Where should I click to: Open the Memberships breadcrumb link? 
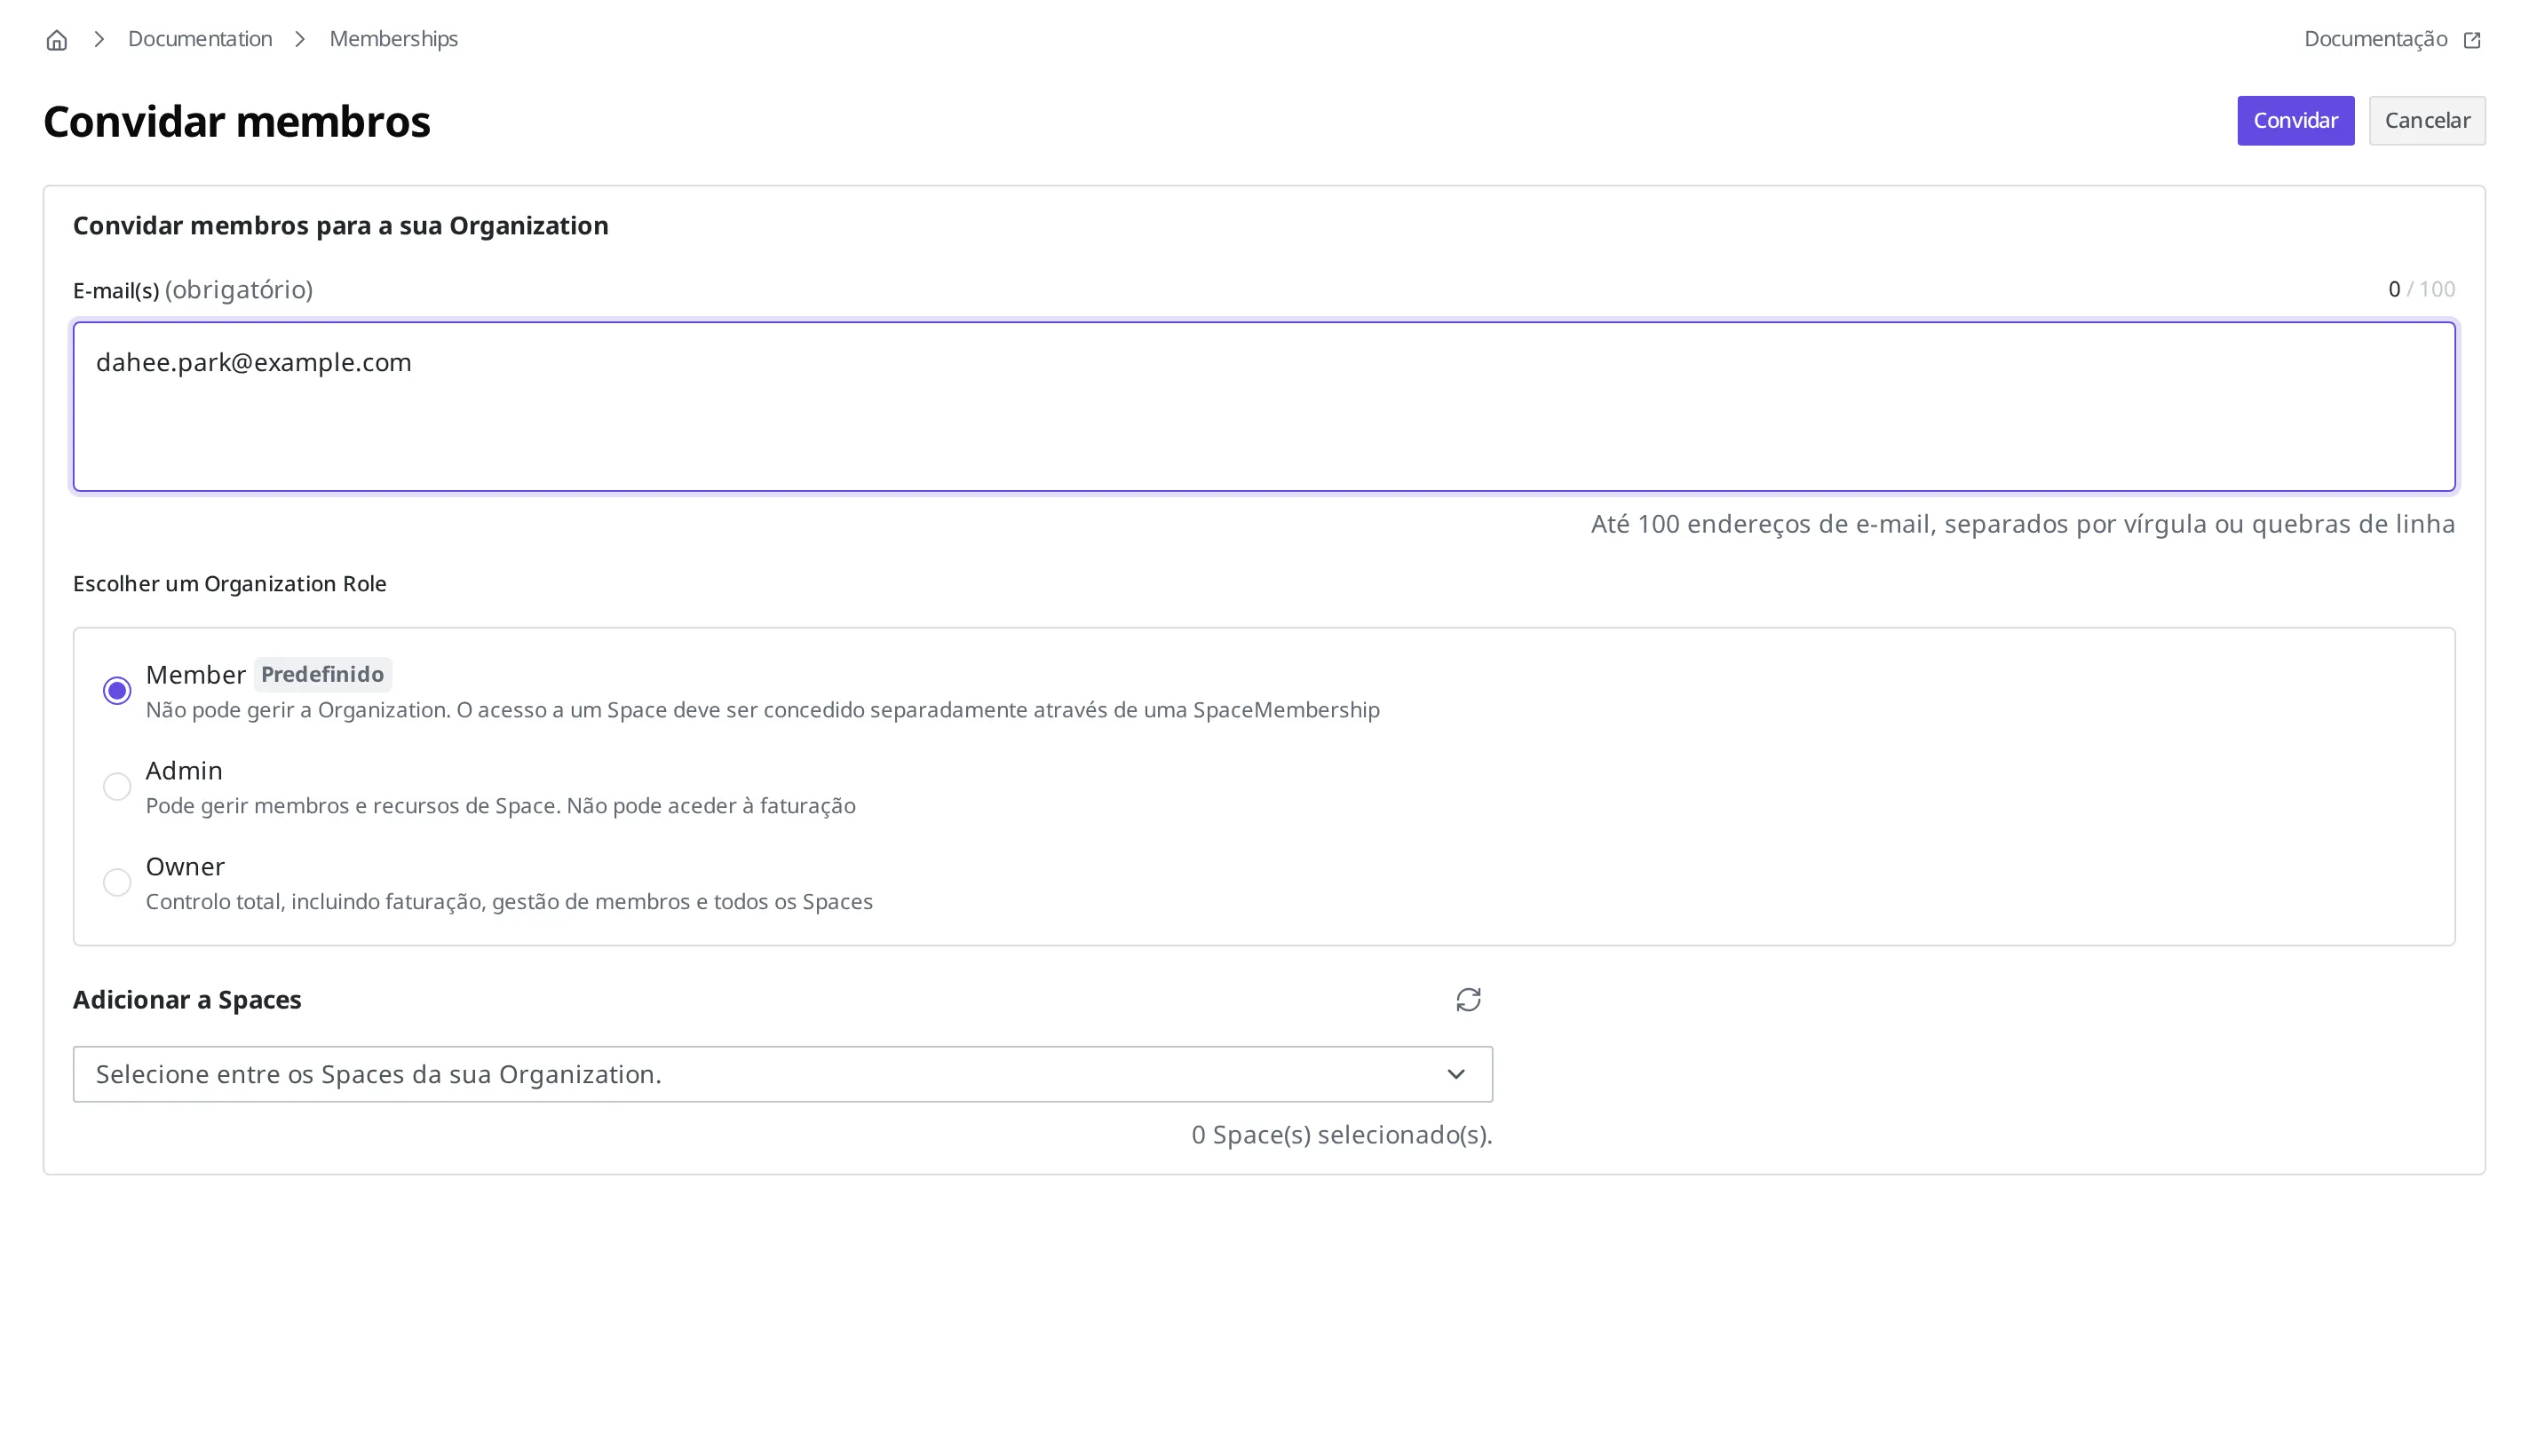click(x=394, y=39)
